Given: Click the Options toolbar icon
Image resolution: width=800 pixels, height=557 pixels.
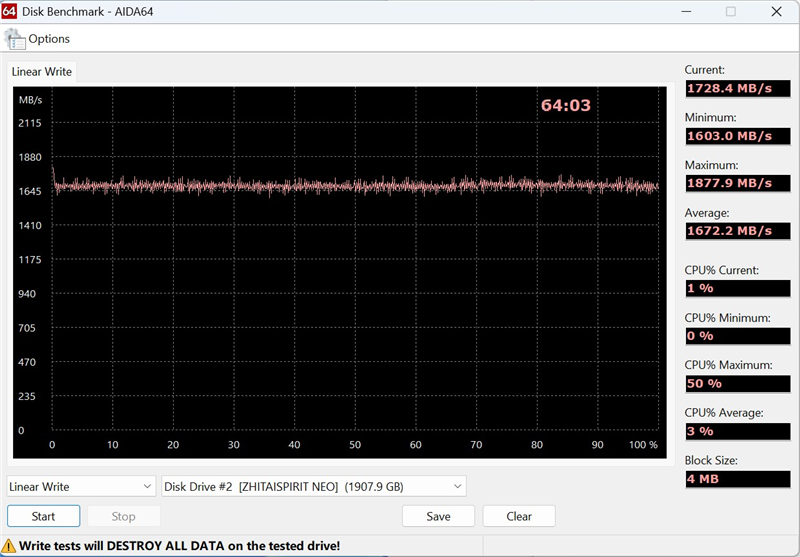Looking at the screenshot, I should pyautogui.click(x=15, y=39).
